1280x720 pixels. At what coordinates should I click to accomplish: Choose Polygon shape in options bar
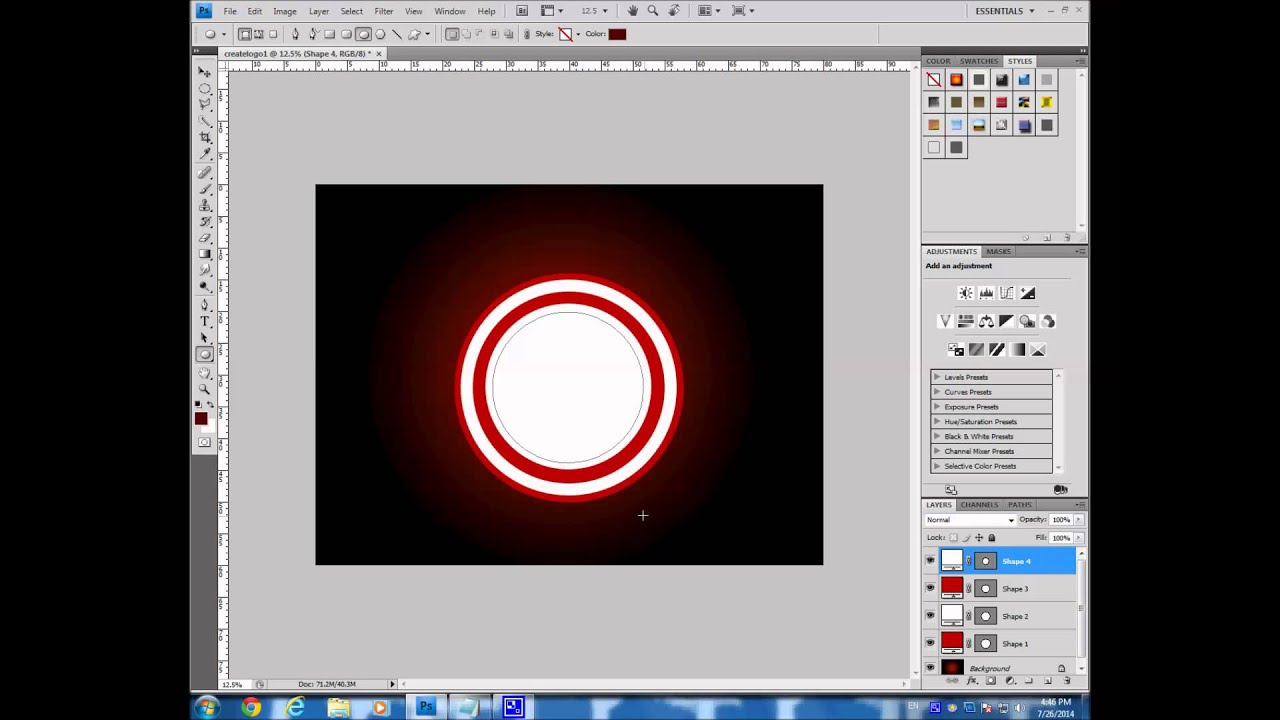click(380, 34)
